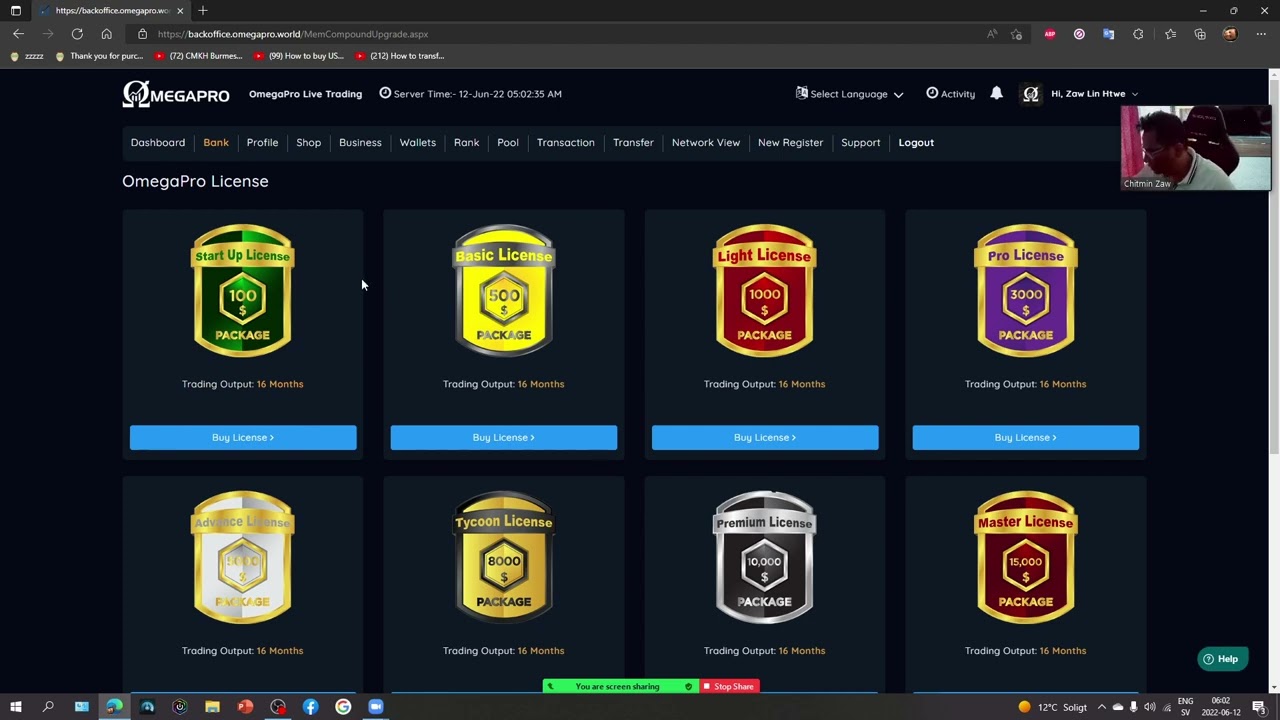Click the Activity clock icon

click(x=932, y=93)
